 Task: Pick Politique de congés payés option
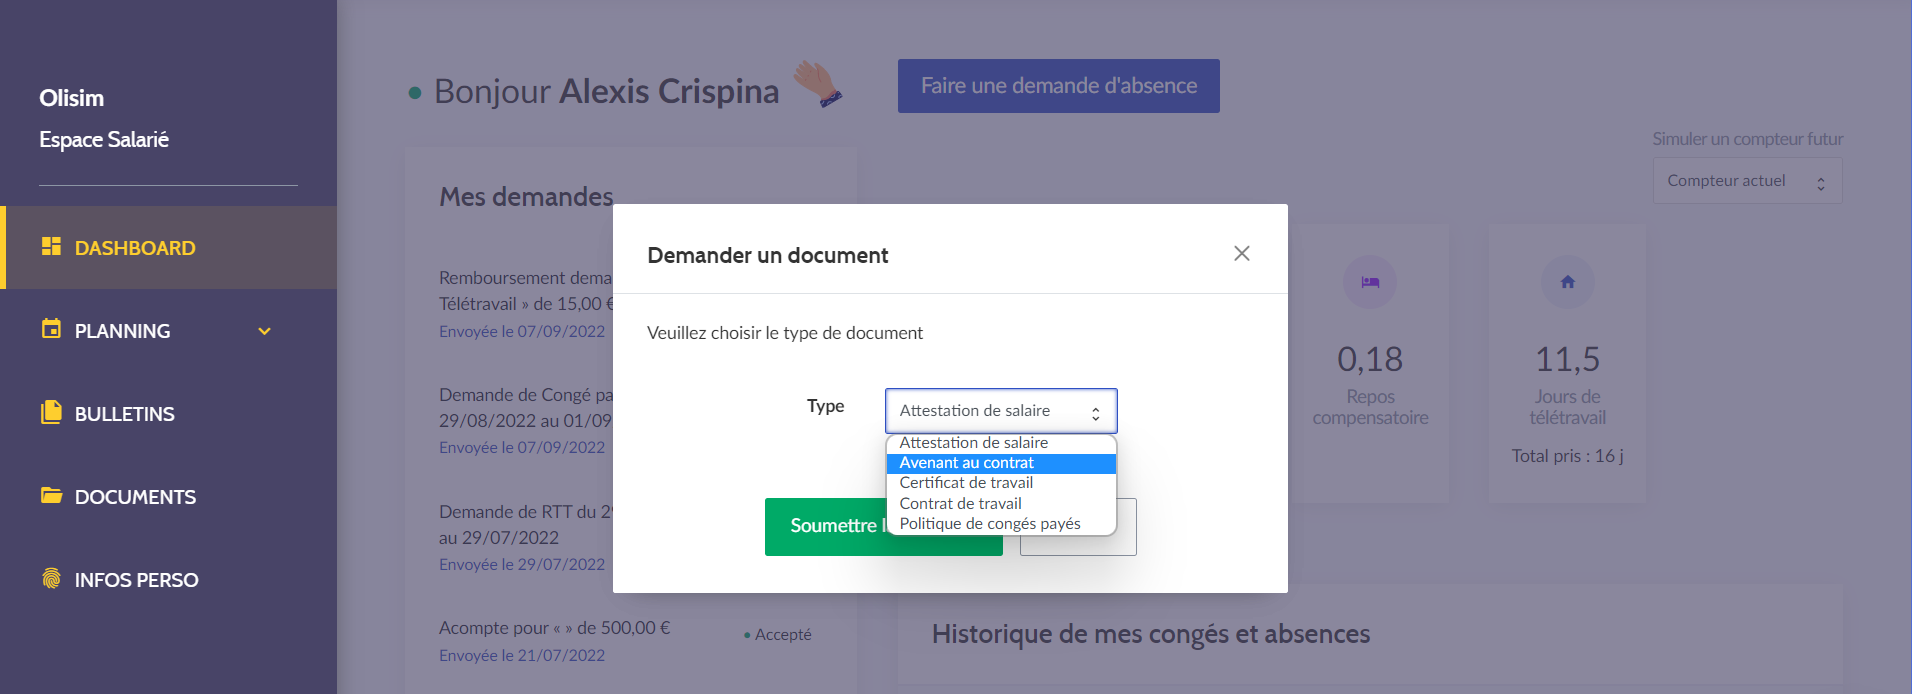[1001, 524]
